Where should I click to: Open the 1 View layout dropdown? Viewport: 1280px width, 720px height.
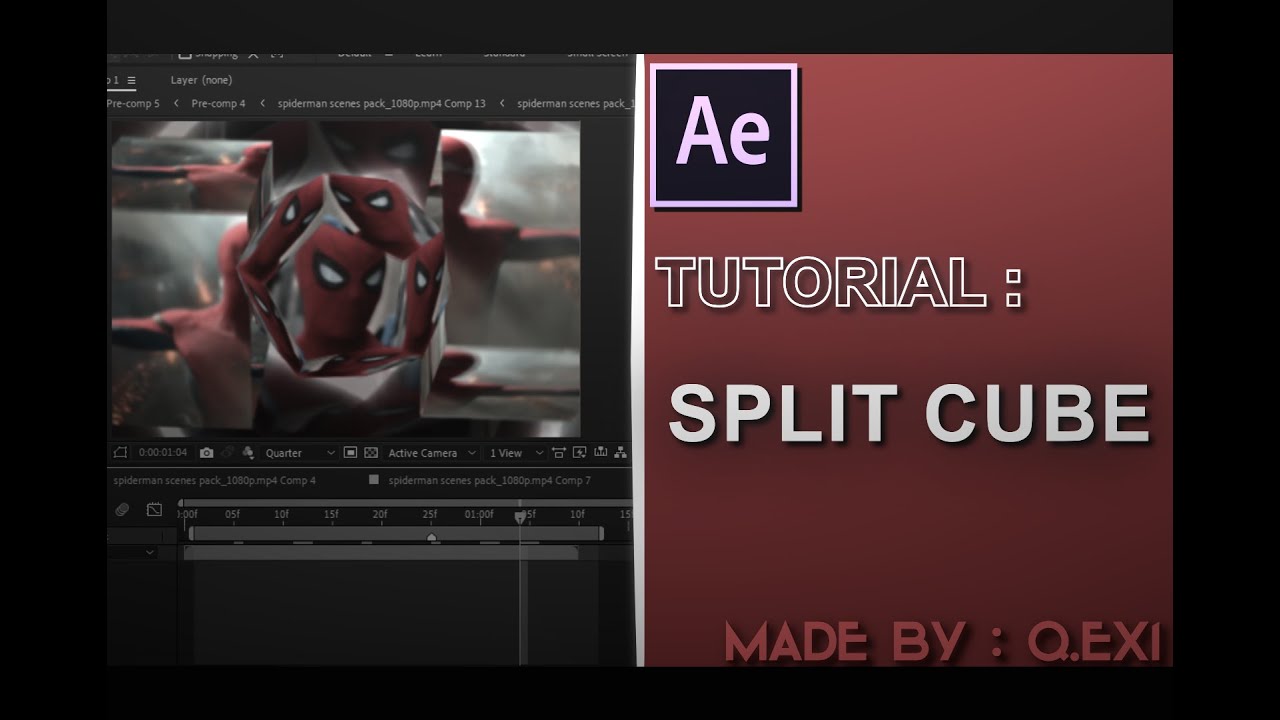pyautogui.click(x=516, y=453)
